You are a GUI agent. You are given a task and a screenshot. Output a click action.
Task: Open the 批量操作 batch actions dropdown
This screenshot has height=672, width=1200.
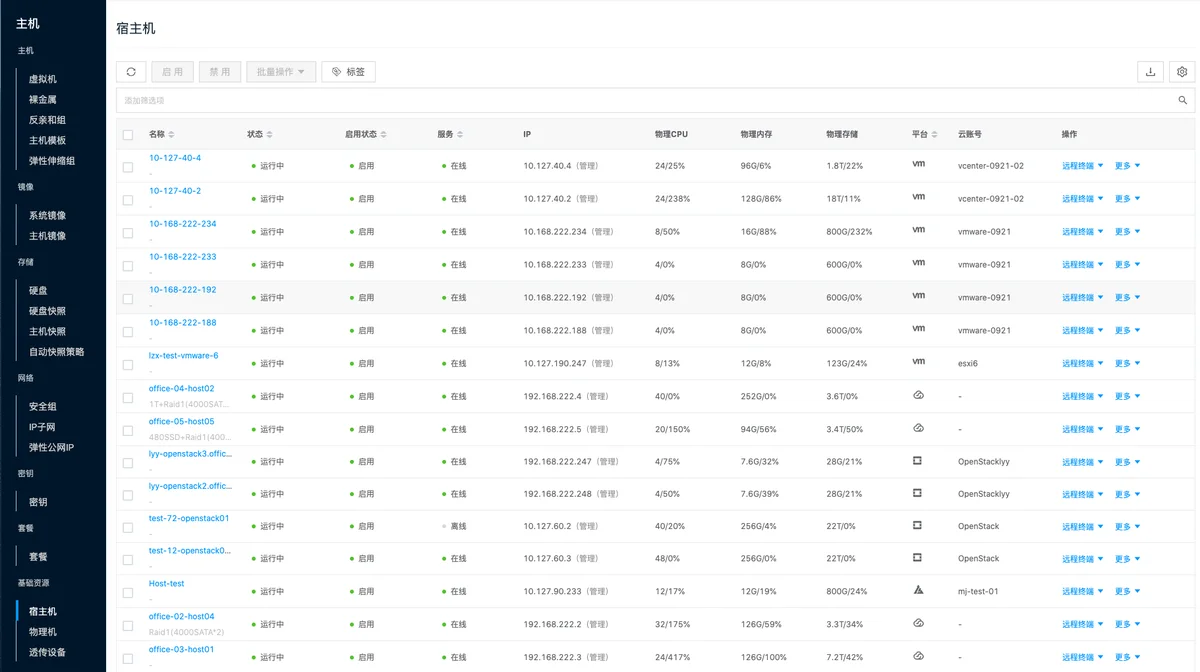[281, 72]
